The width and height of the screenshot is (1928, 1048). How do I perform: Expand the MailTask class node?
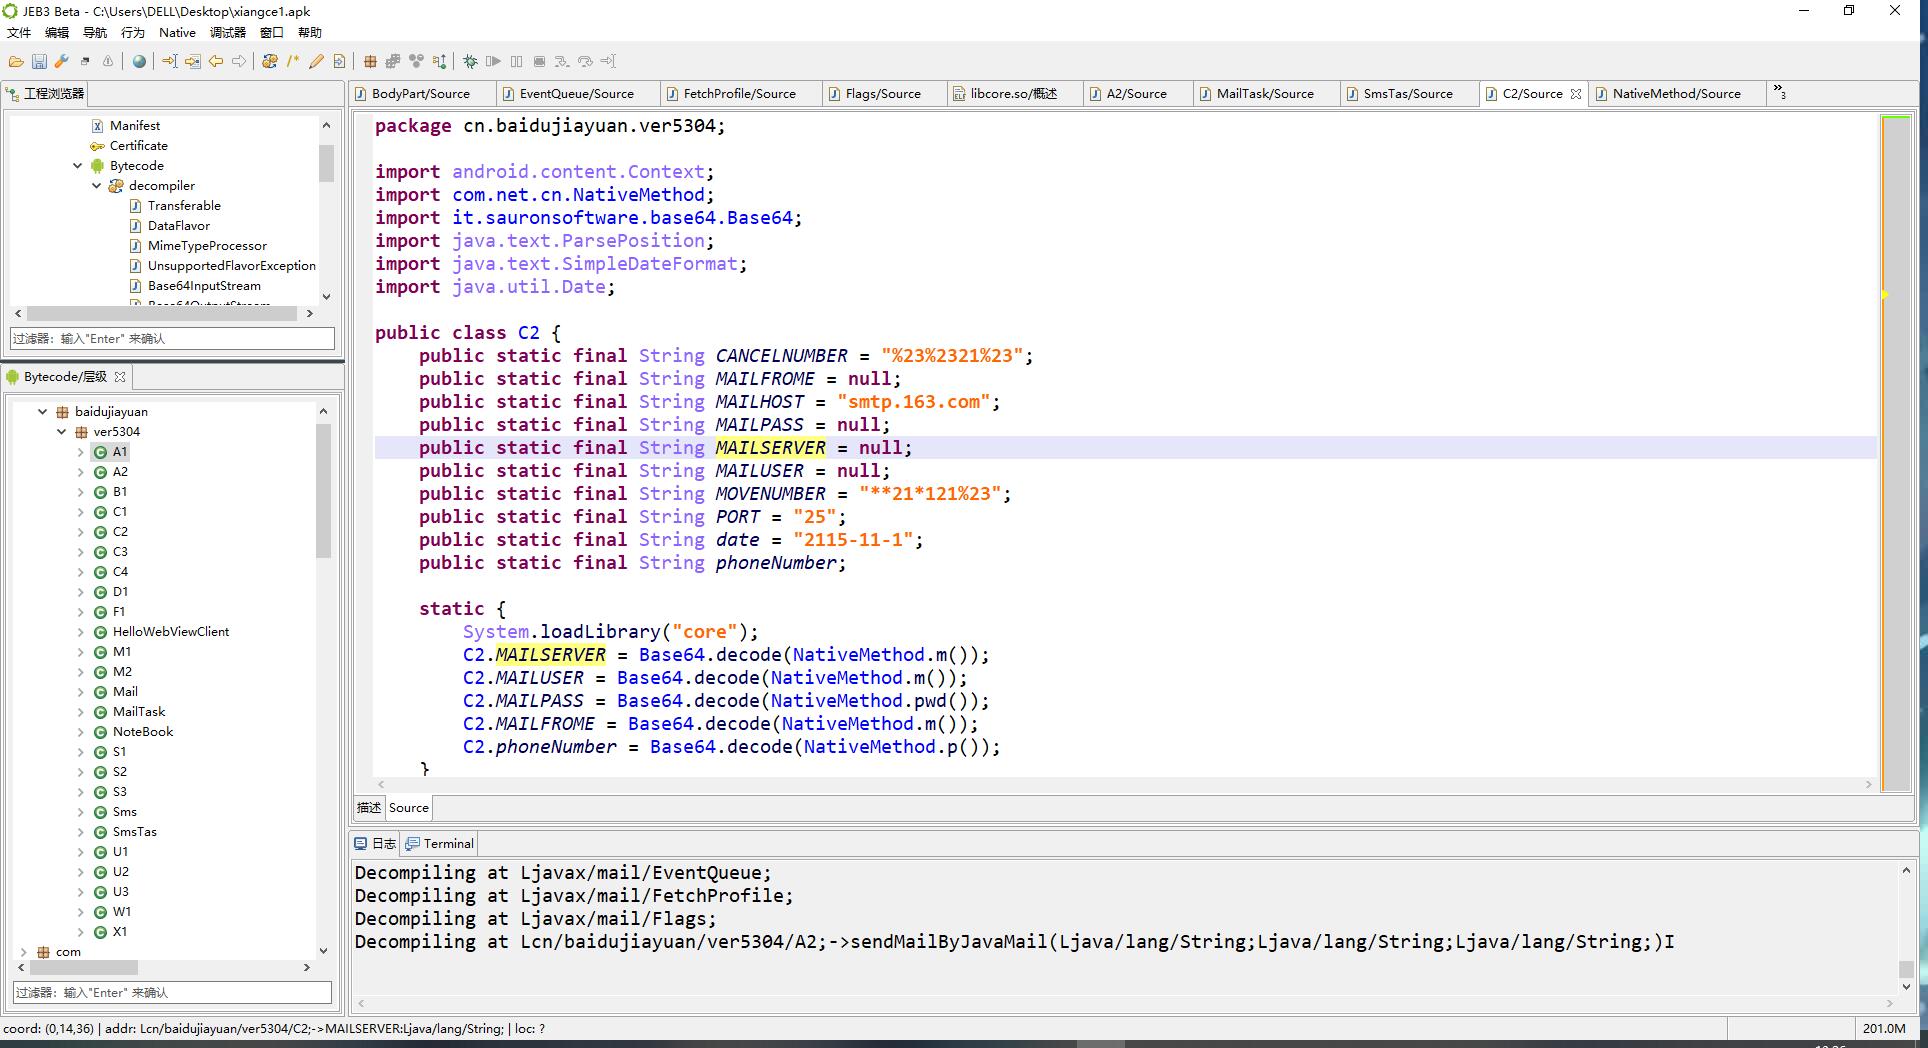point(81,712)
